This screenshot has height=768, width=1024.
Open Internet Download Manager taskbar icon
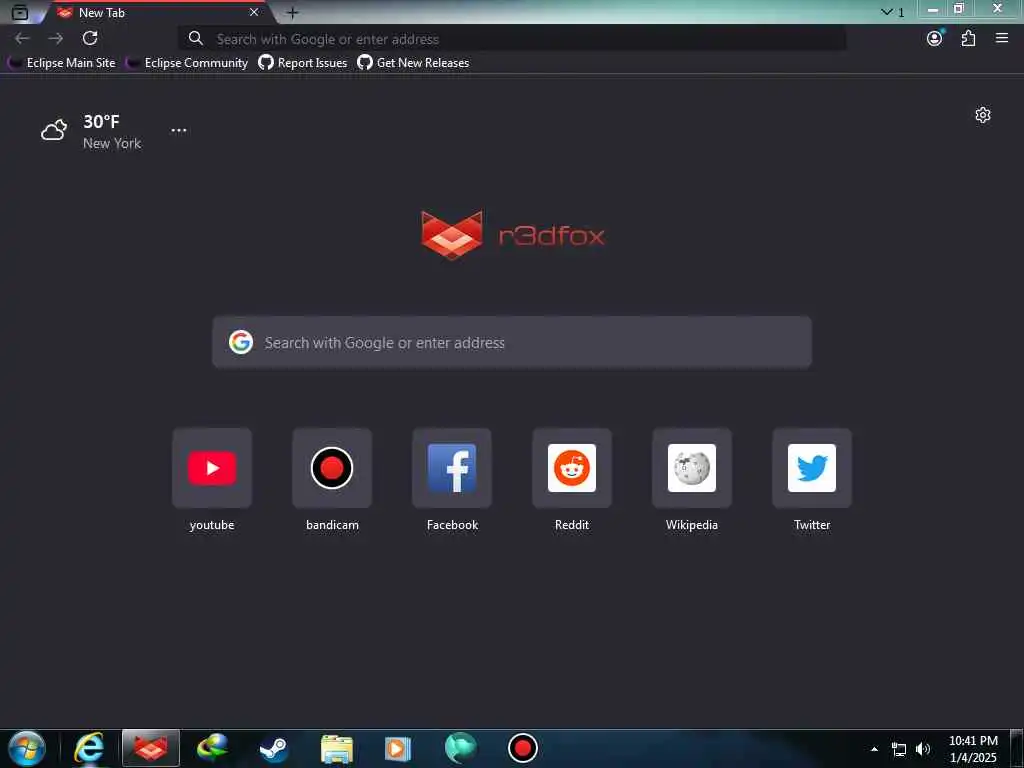(x=212, y=748)
